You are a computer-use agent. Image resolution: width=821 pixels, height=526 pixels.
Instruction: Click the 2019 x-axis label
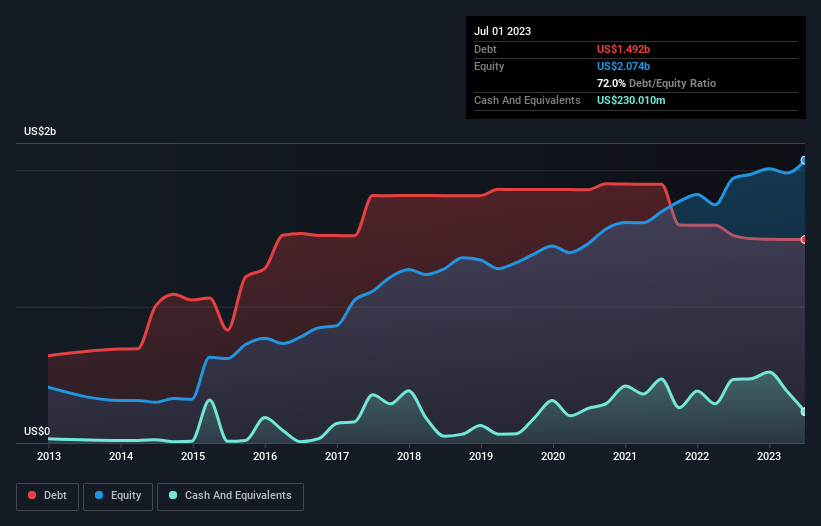pyautogui.click(x=481, y=456)
